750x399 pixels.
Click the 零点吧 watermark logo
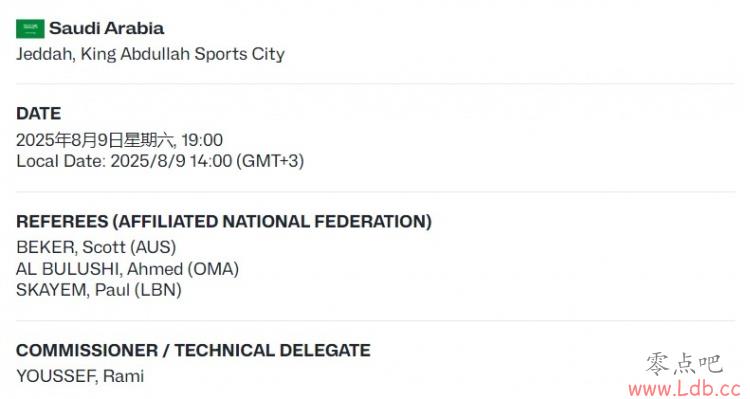pos(684,364)
